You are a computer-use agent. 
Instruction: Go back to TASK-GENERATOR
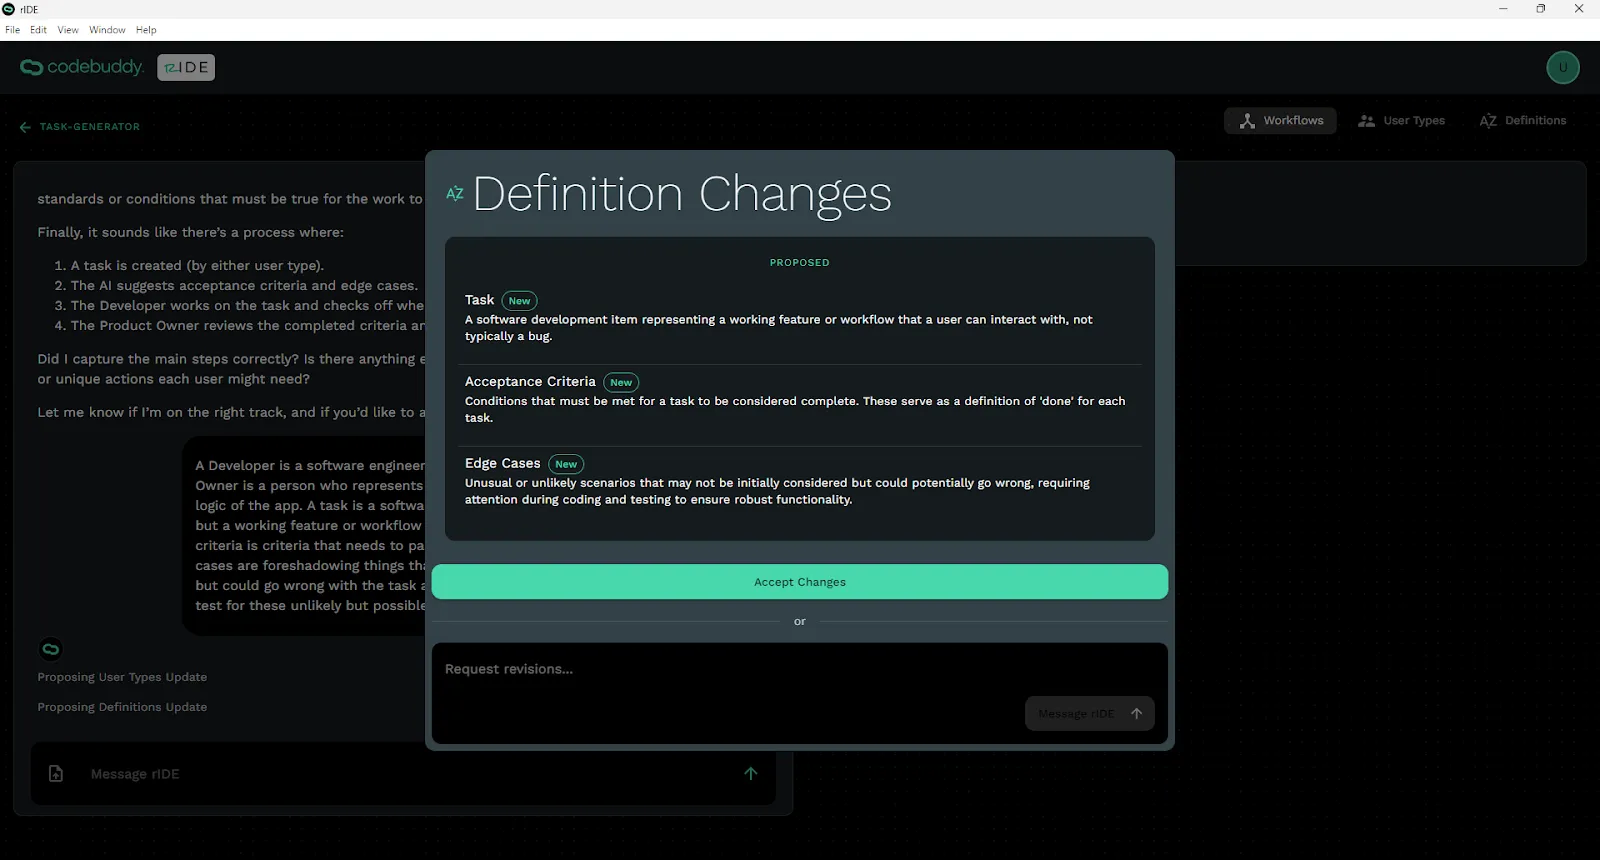pyautogui.click(x=79, y=127)
